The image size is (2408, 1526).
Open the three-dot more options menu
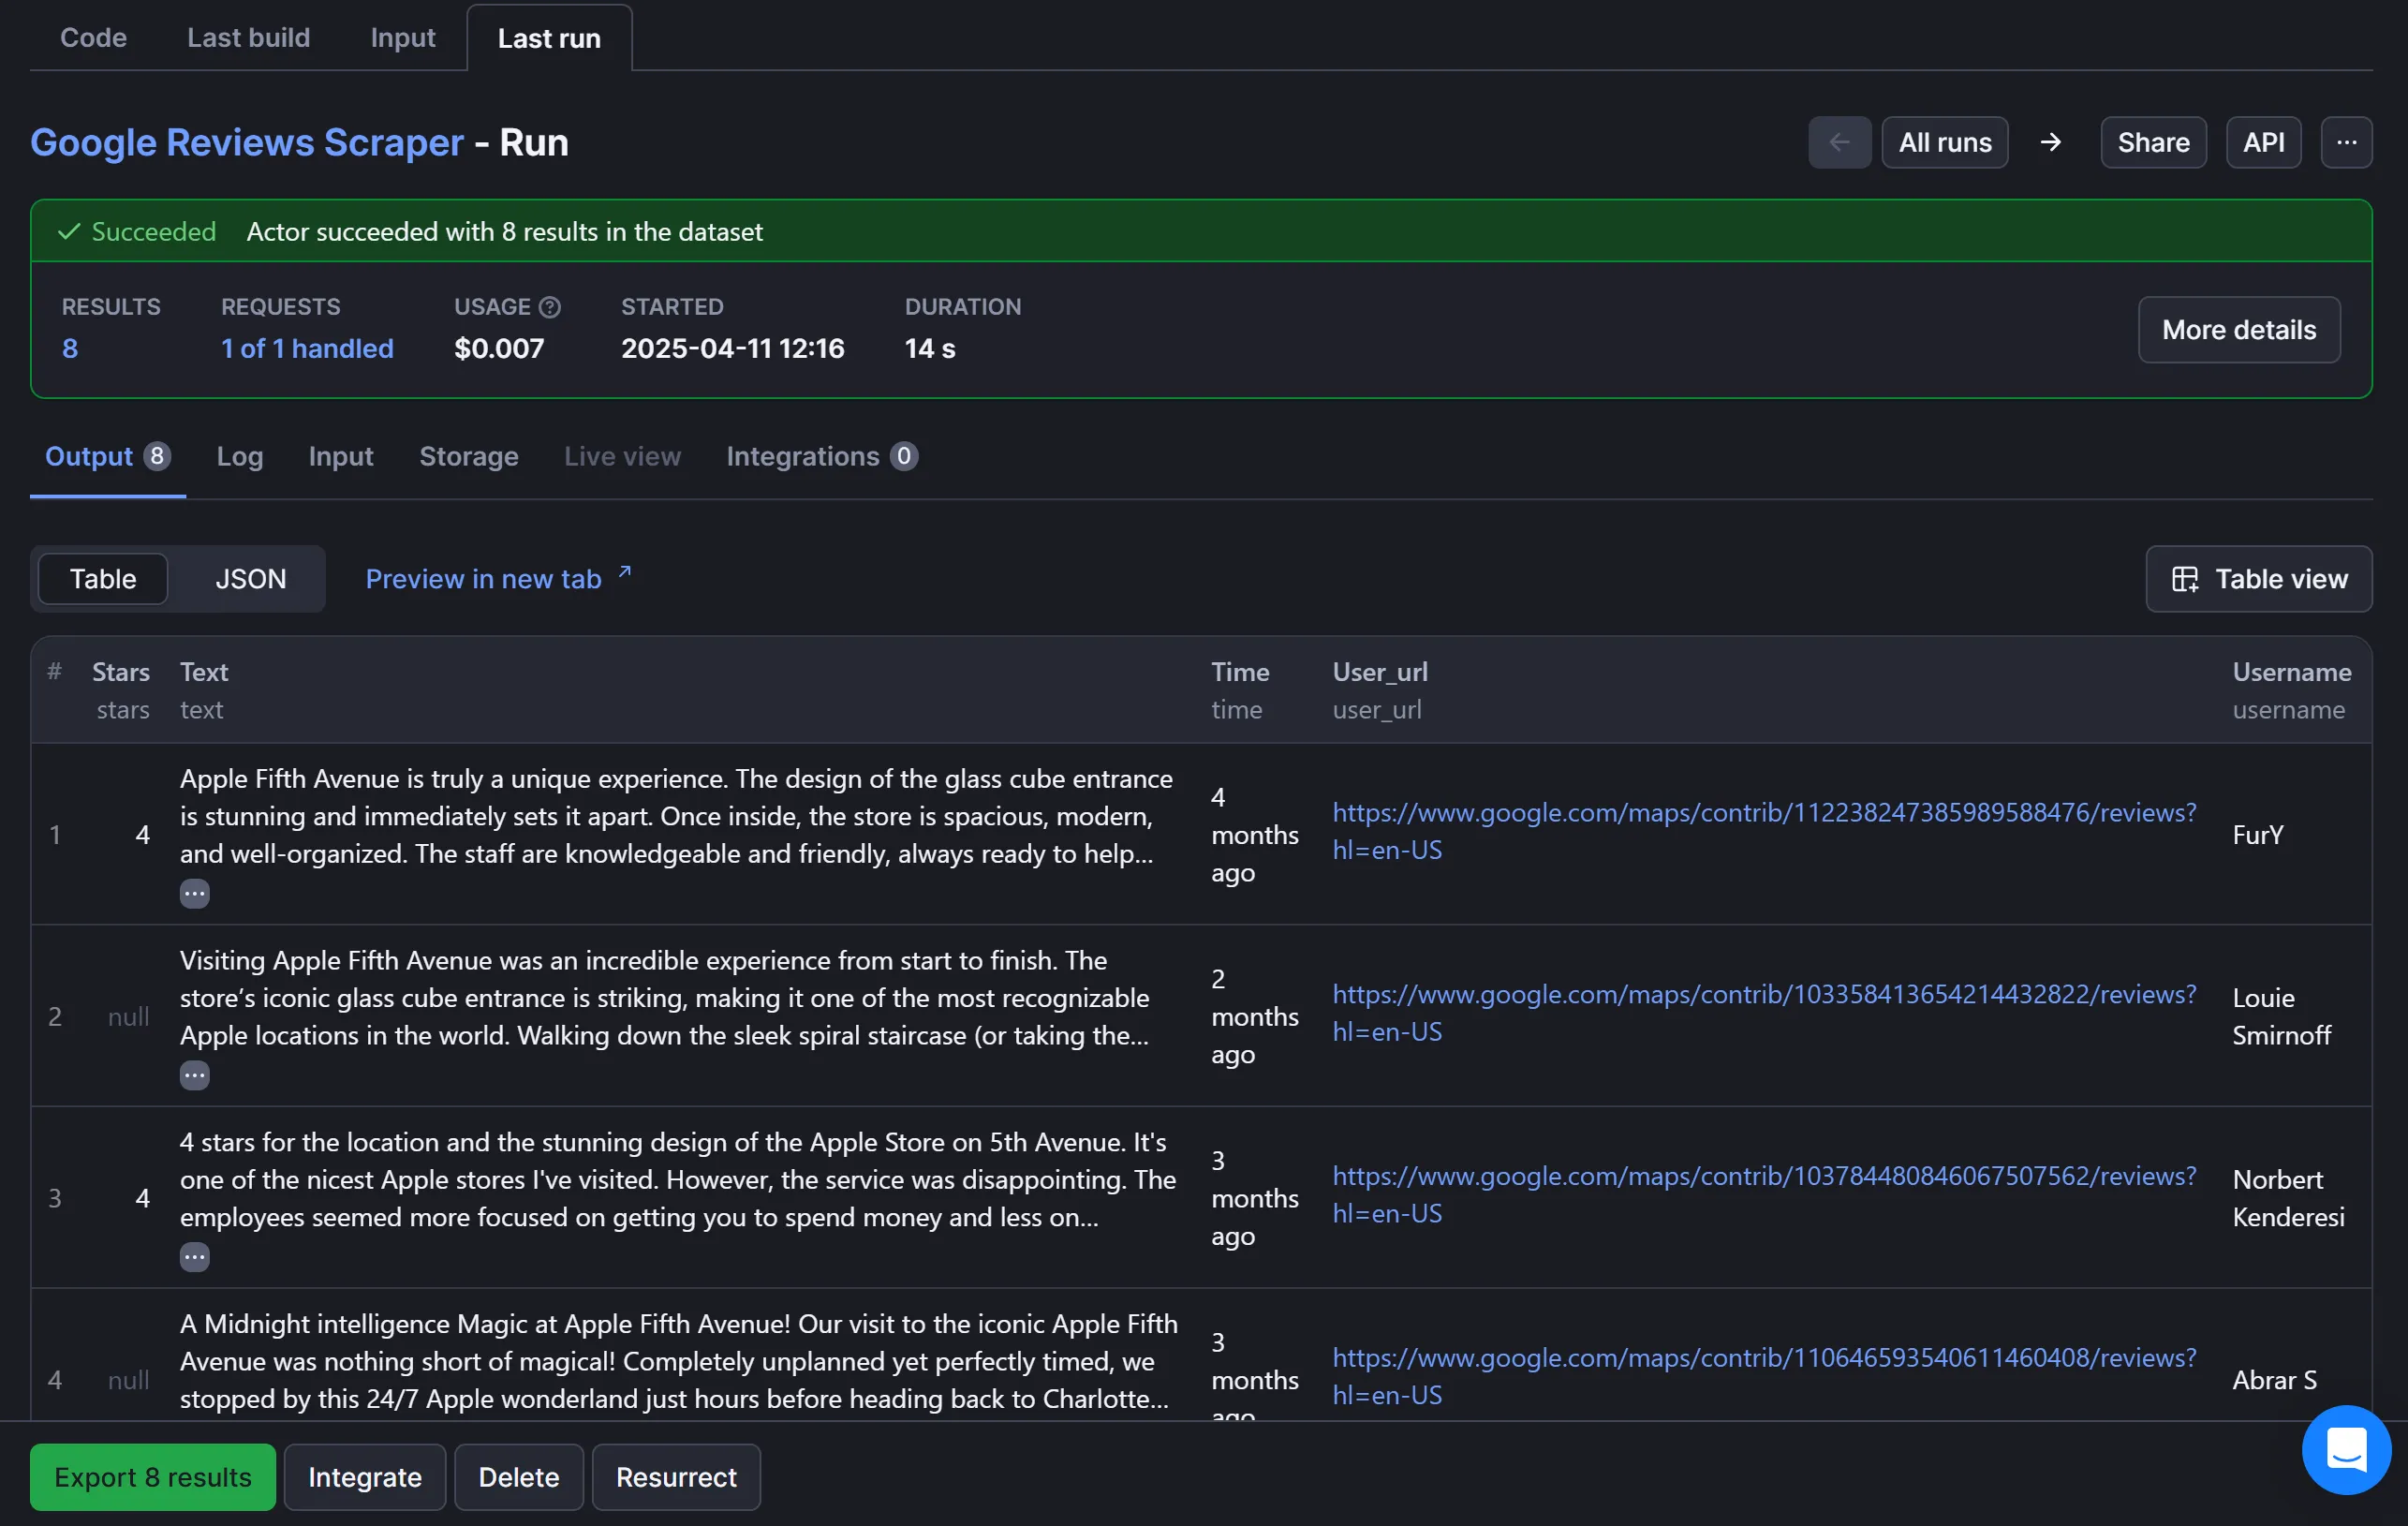tap(2346, 142)
